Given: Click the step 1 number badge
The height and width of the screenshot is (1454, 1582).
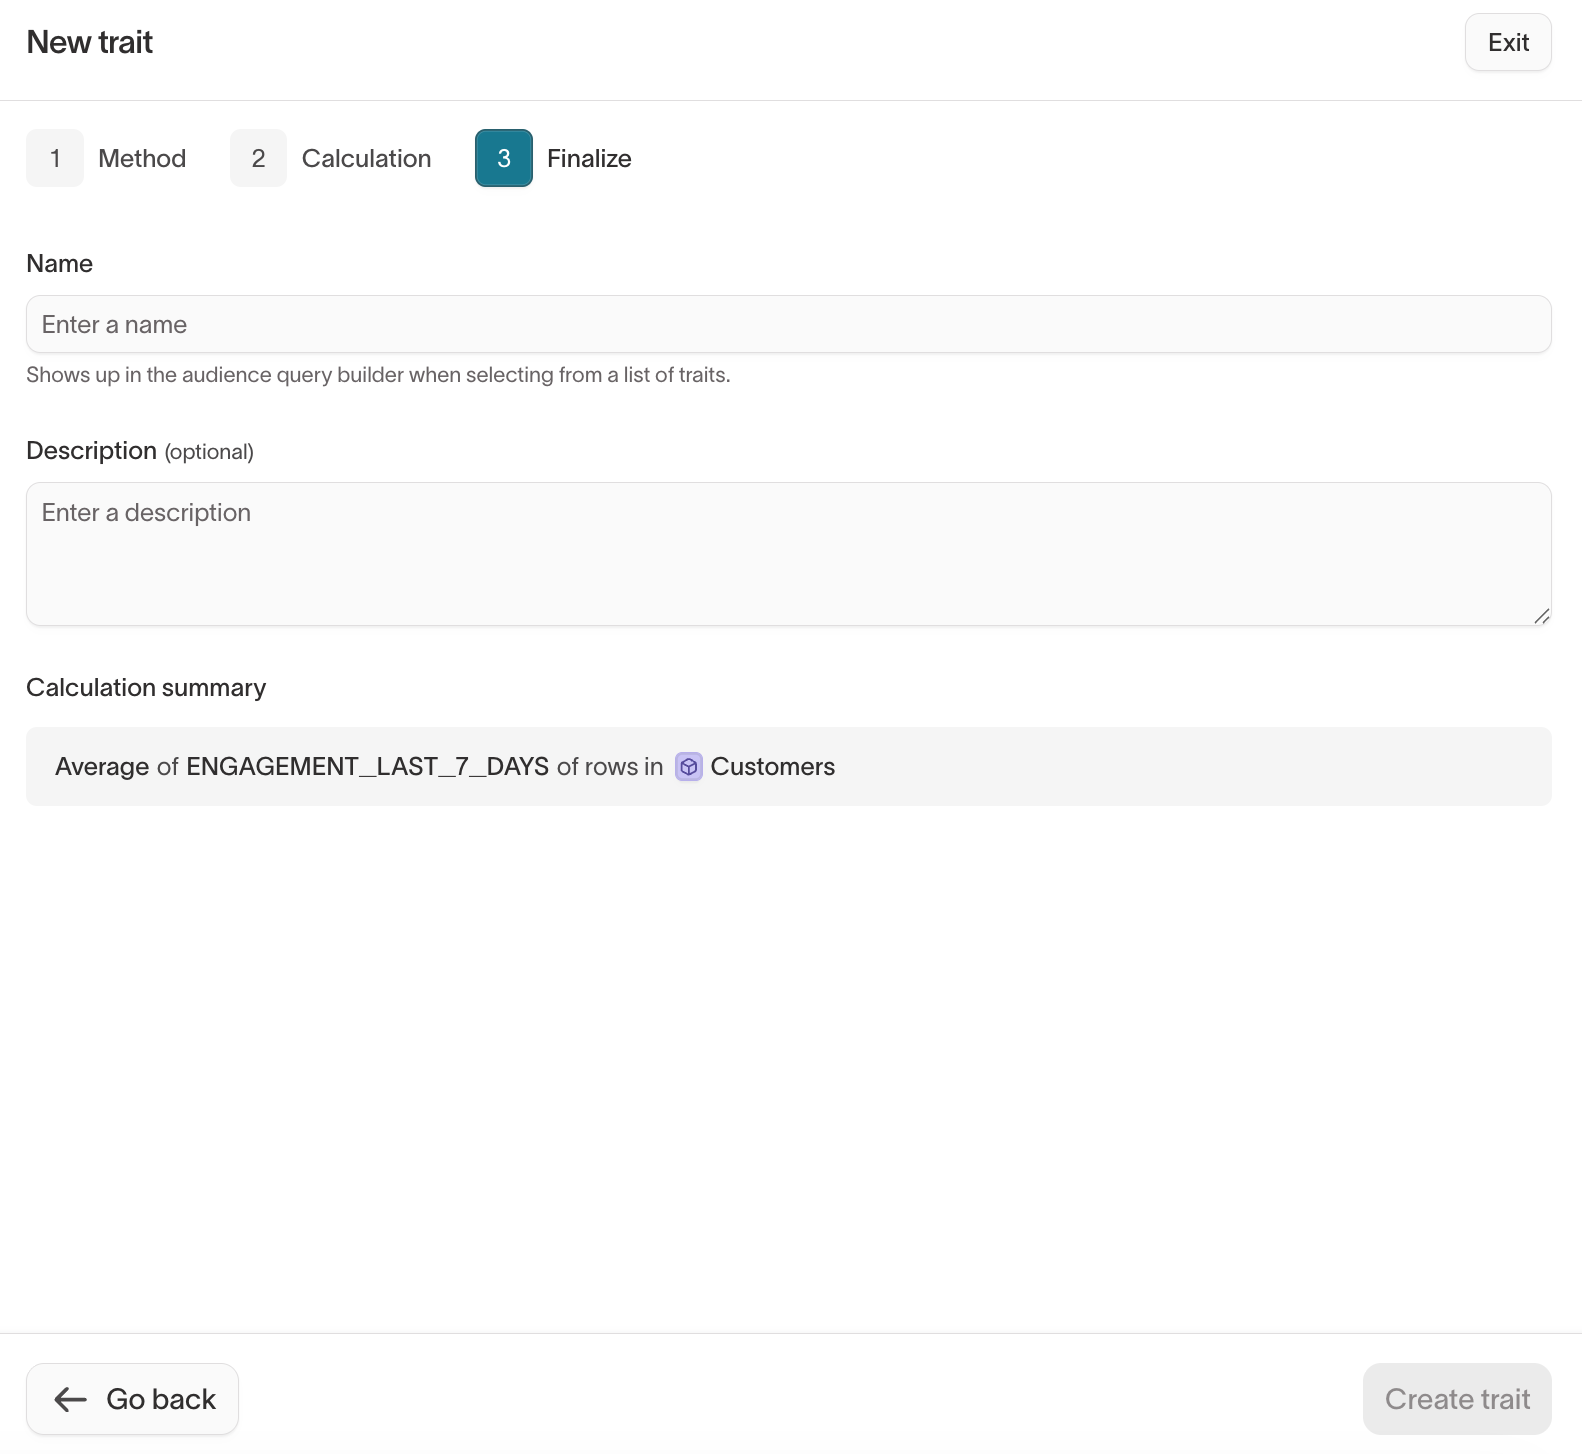Looking at the screenshot, I should [x=55, y=158].
